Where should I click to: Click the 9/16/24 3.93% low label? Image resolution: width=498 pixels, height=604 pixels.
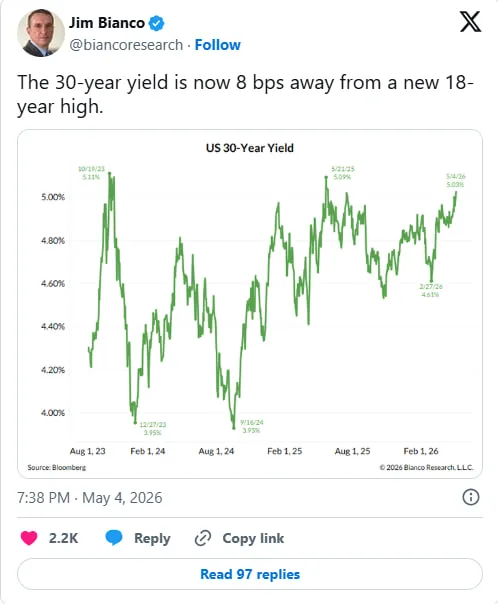pyautogui.click(x=252, y=426)
